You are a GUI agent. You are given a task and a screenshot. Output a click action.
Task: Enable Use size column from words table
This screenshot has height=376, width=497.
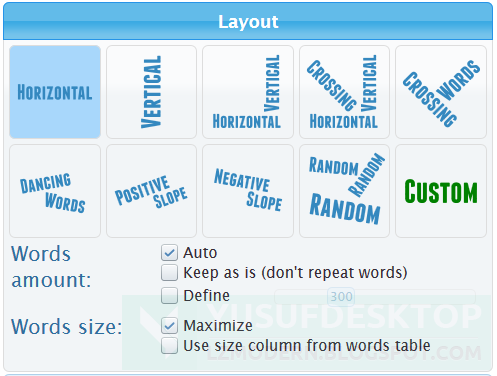point(169,346)
